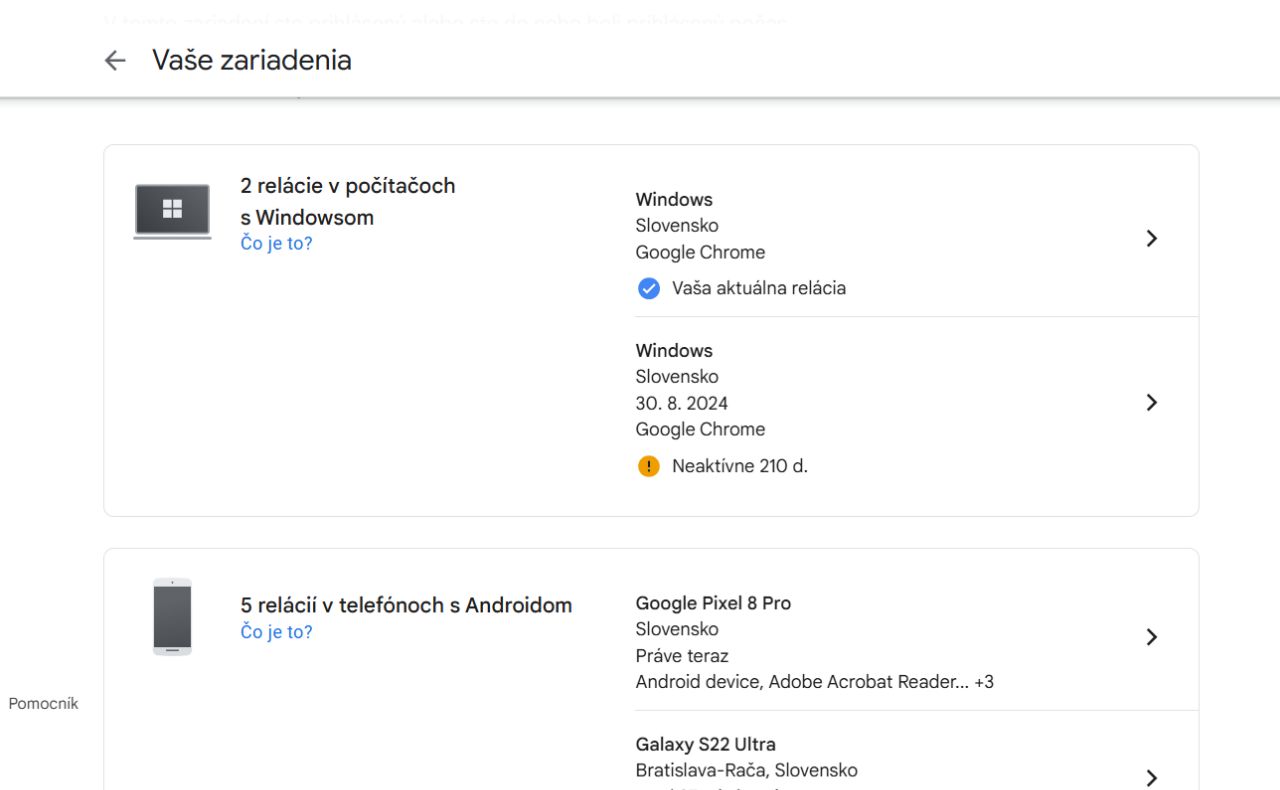Click the Android phone icon

(x=172, y=617)
